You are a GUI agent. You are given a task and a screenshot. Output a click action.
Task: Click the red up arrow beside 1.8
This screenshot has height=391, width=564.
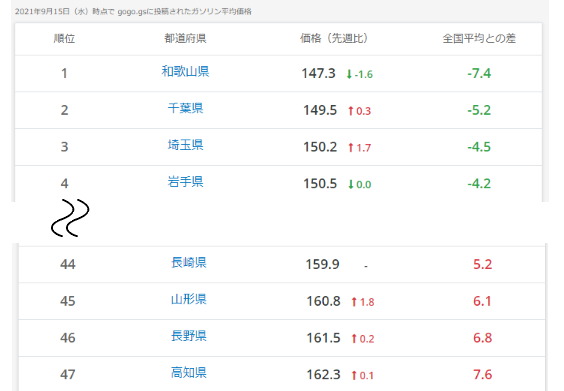click(354, 302)
